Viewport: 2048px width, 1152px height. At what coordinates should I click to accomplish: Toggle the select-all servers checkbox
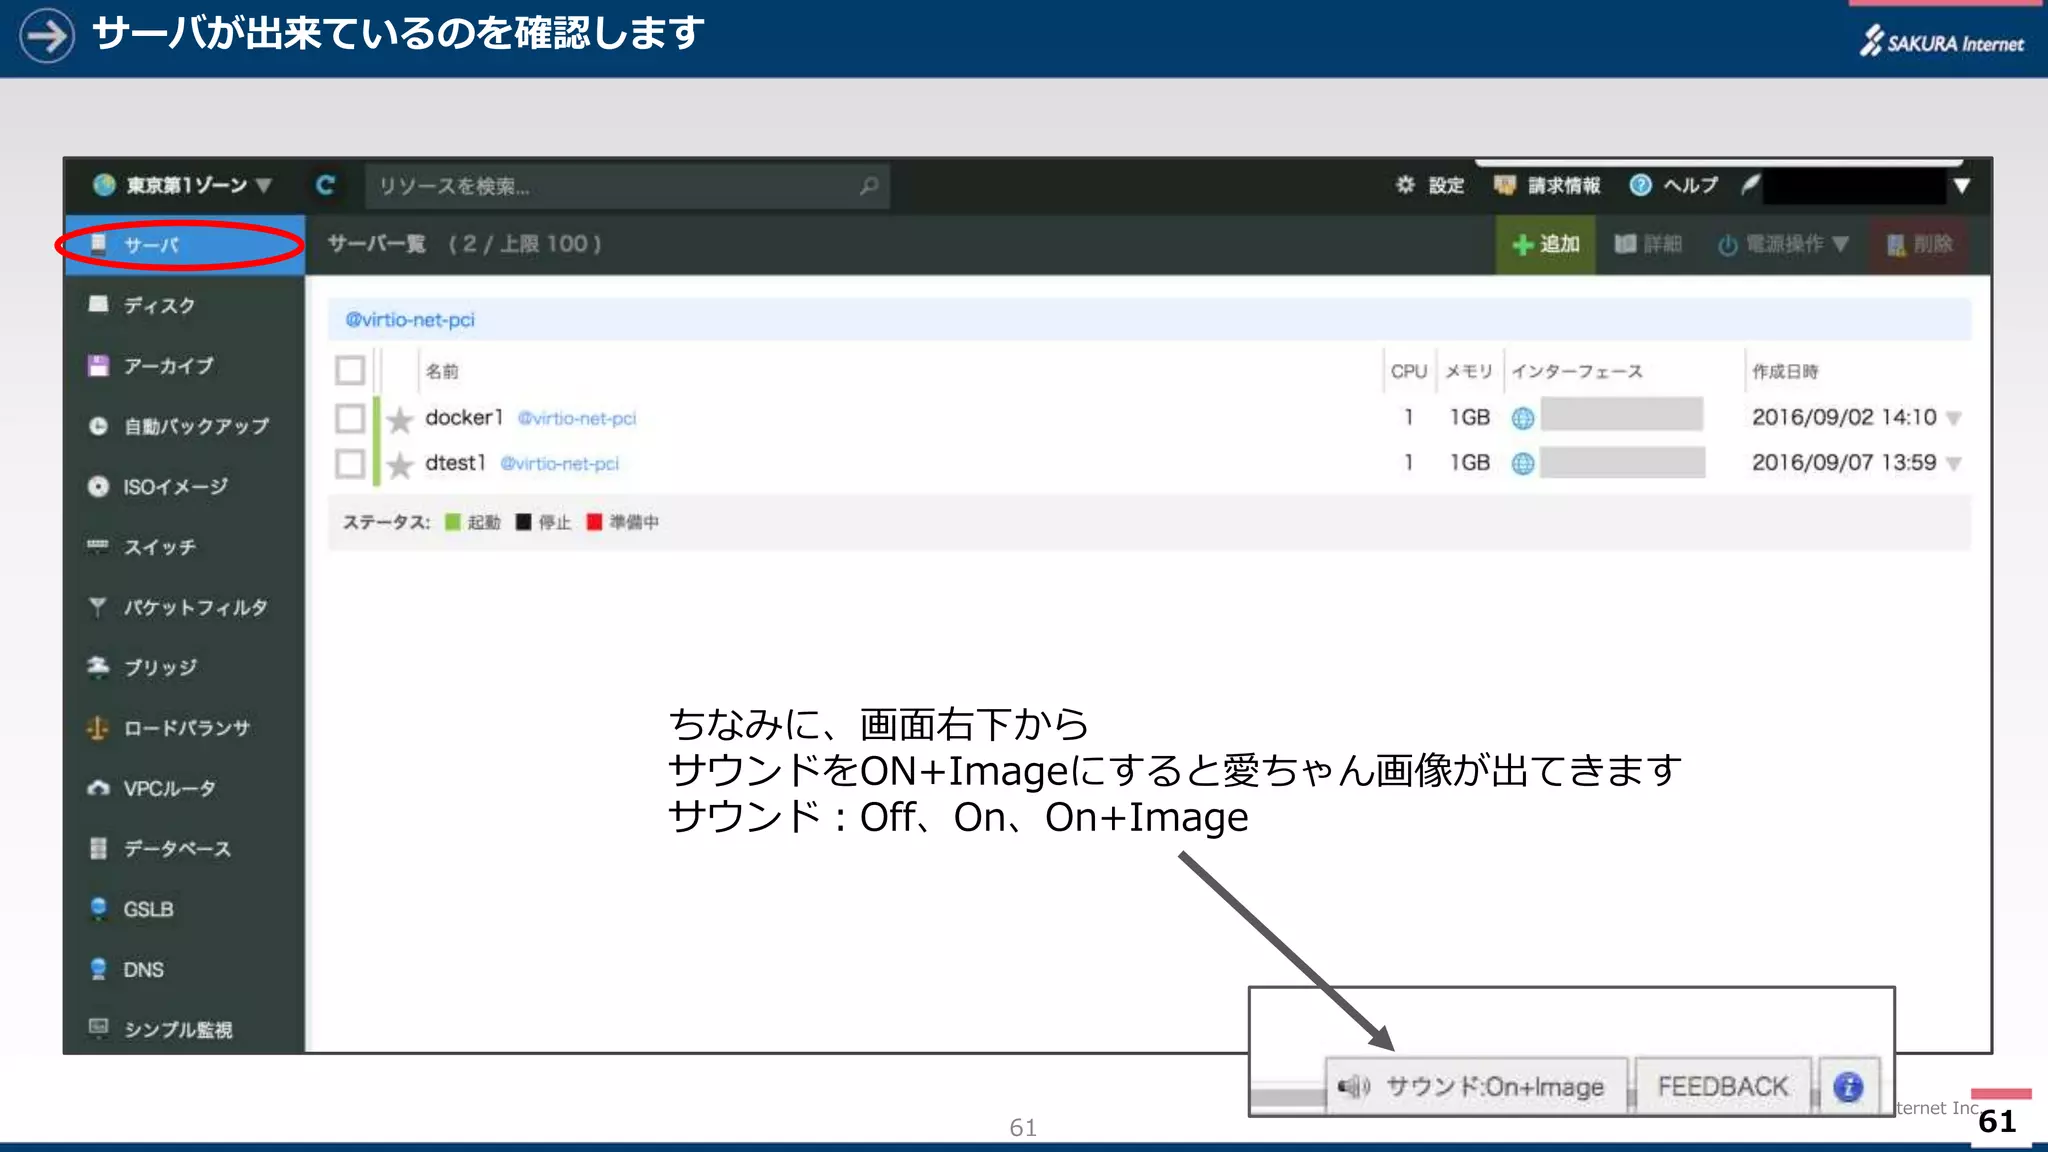350,370
